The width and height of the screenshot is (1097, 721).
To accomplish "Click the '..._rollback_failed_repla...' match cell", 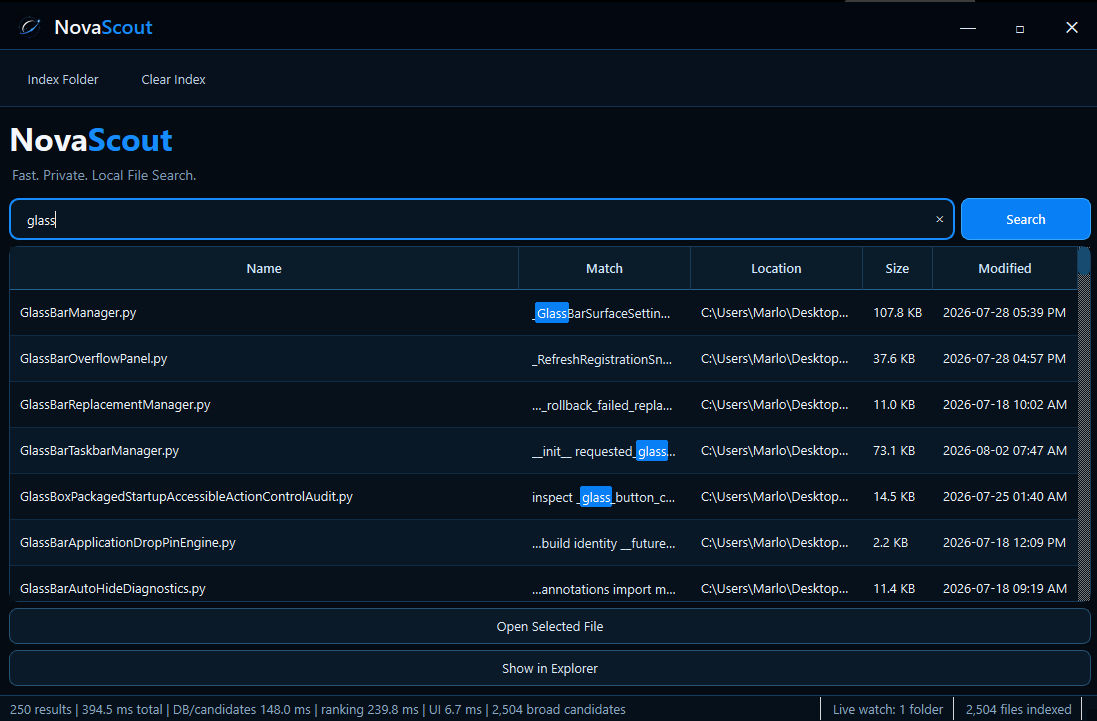I will [604, 406].
